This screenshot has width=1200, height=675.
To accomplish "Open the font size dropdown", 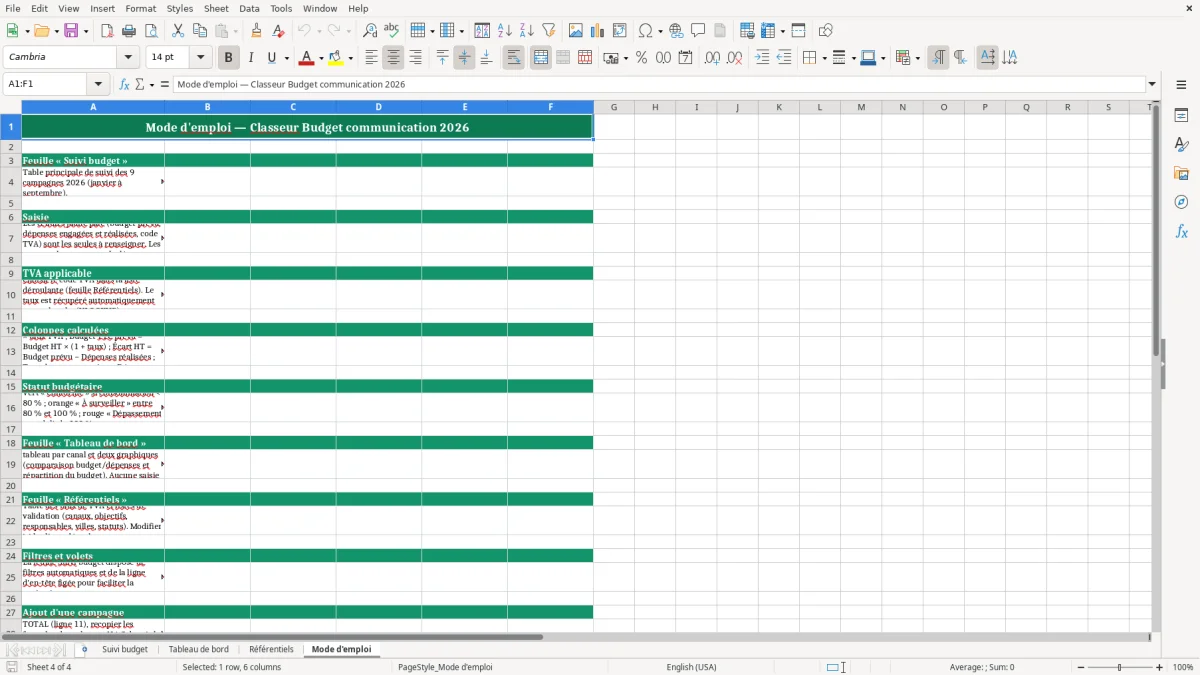I will 200,58.
